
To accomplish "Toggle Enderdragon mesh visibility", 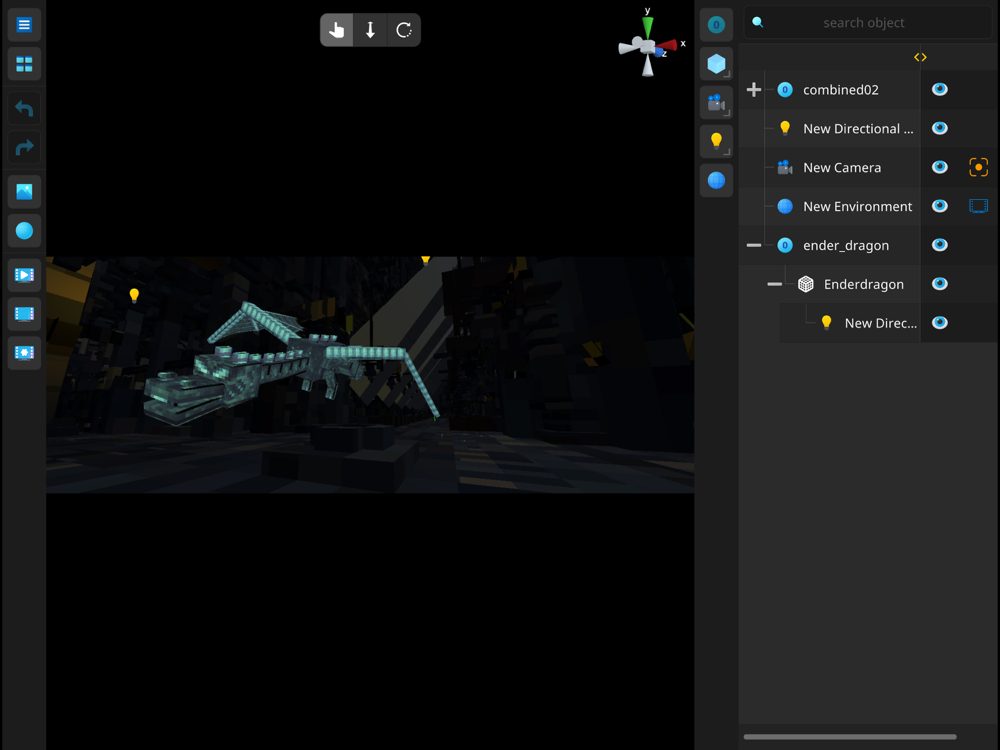I will (939, 284).
